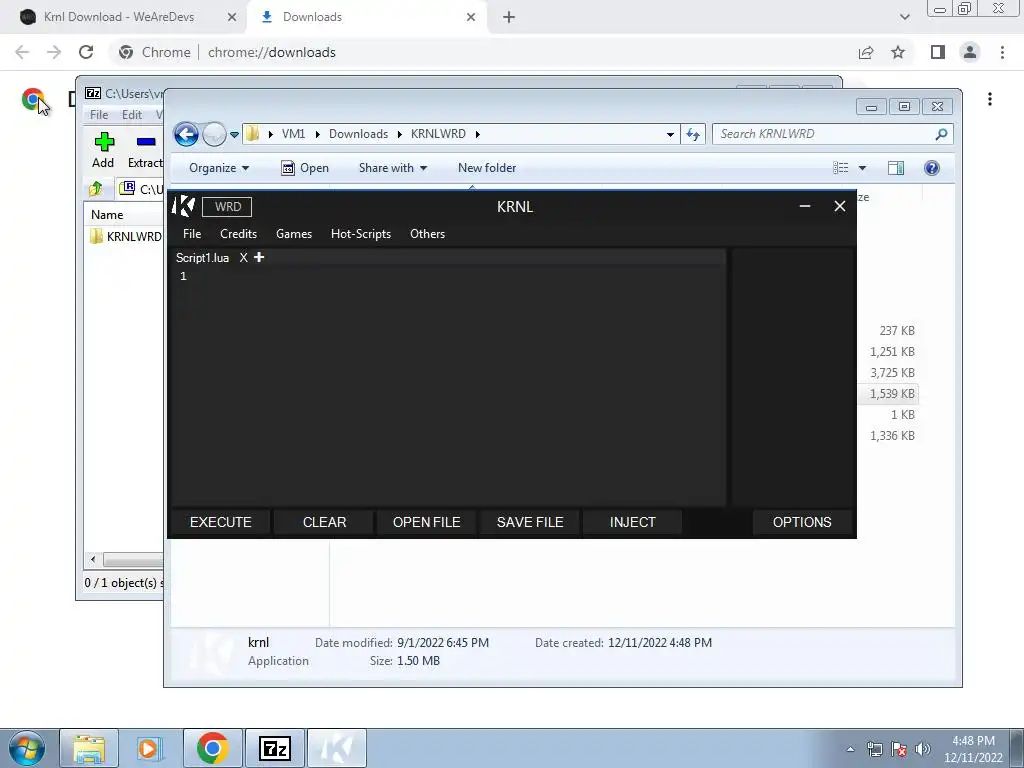The image size is (1024, 768).
Task: Open a new Chrome tab
Action: click(x=509, y=18)
